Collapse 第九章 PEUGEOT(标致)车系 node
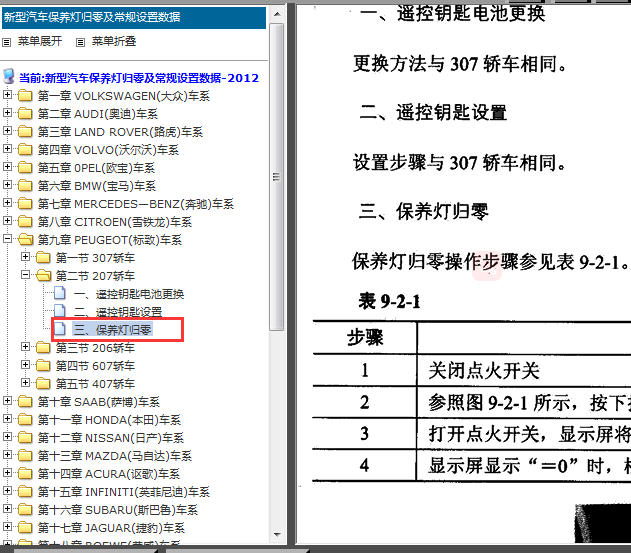 pos(7,239)
